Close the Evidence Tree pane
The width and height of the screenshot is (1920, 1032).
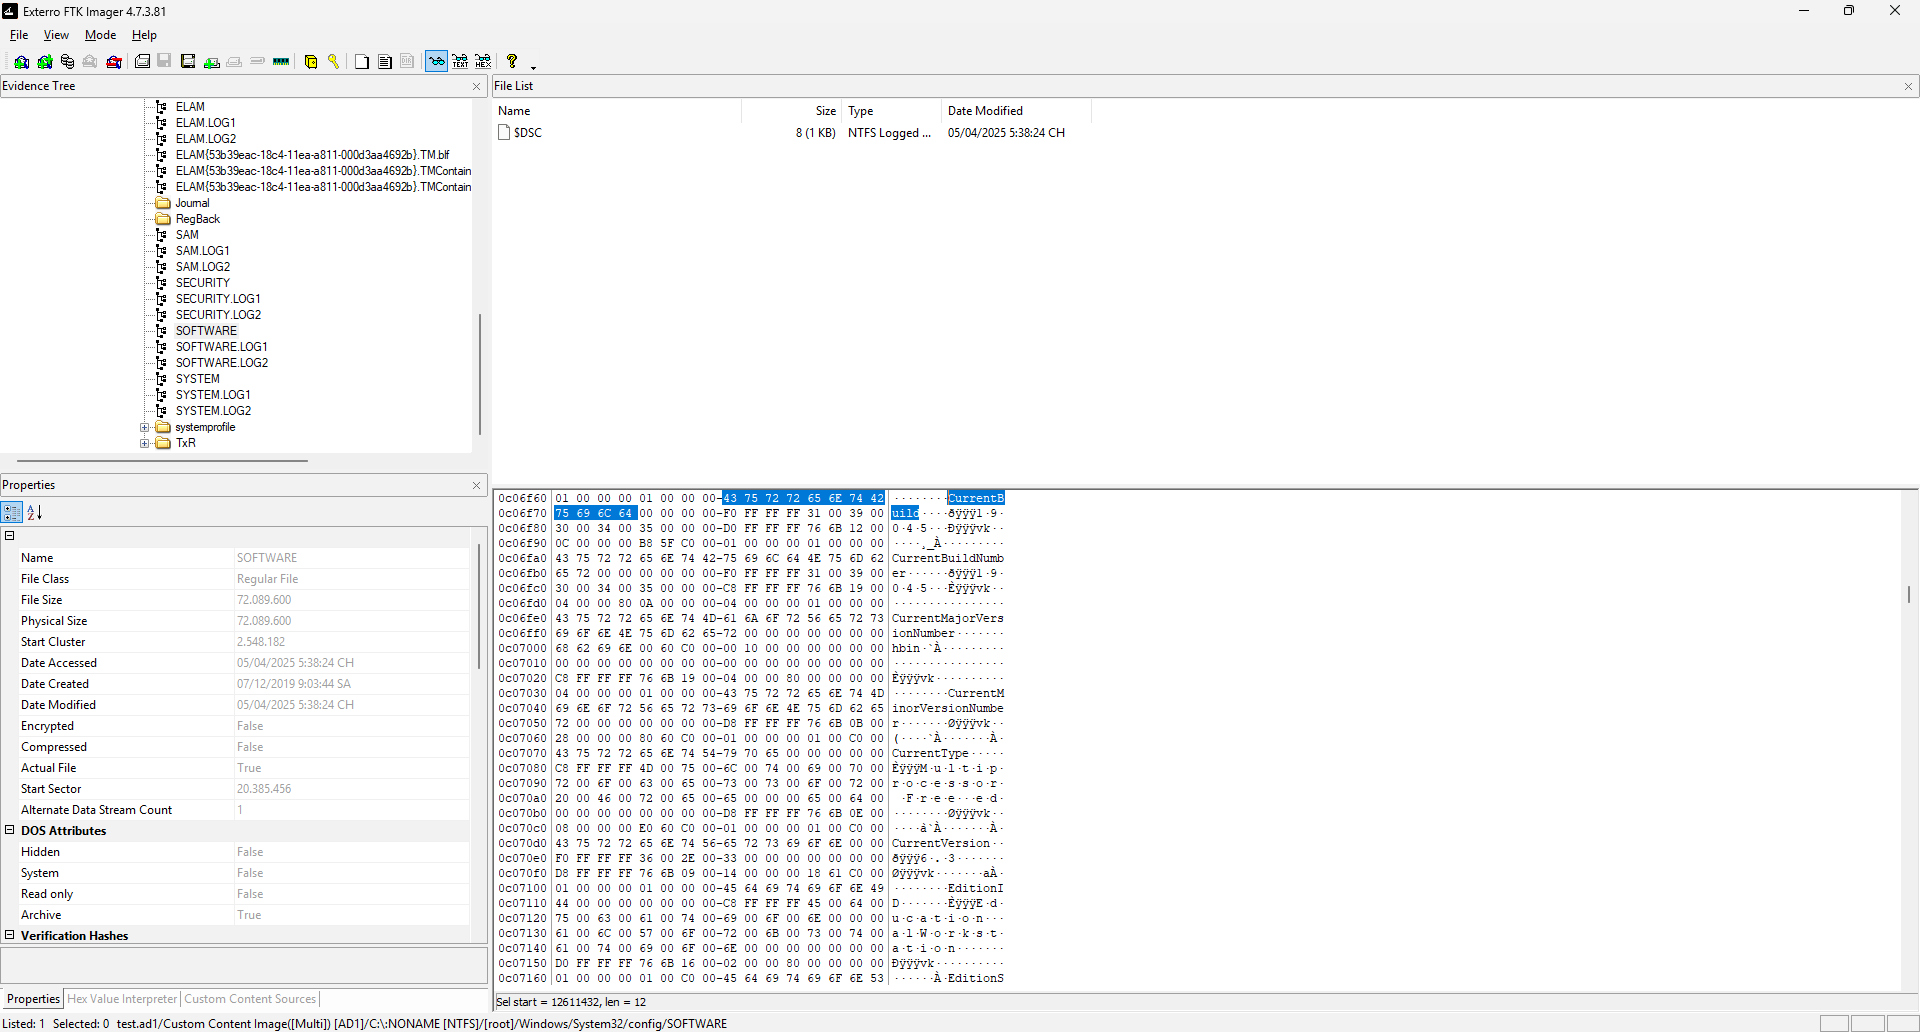click(477, 87)
